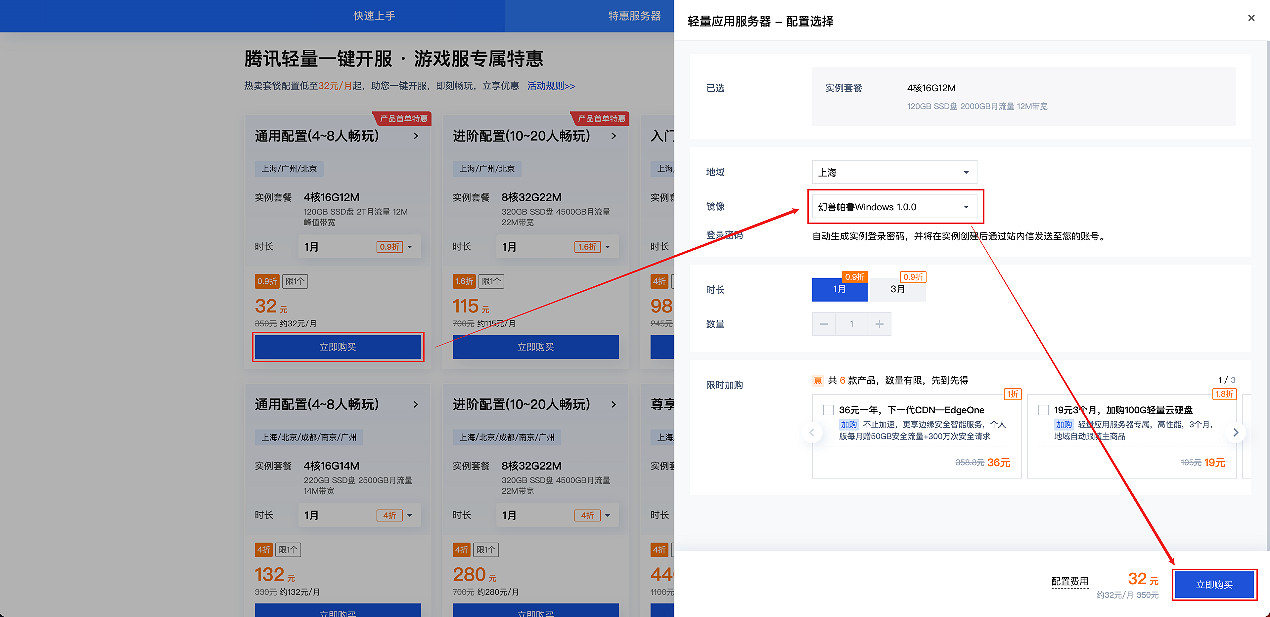Increase quantity with the plus icon

point(879,324)
